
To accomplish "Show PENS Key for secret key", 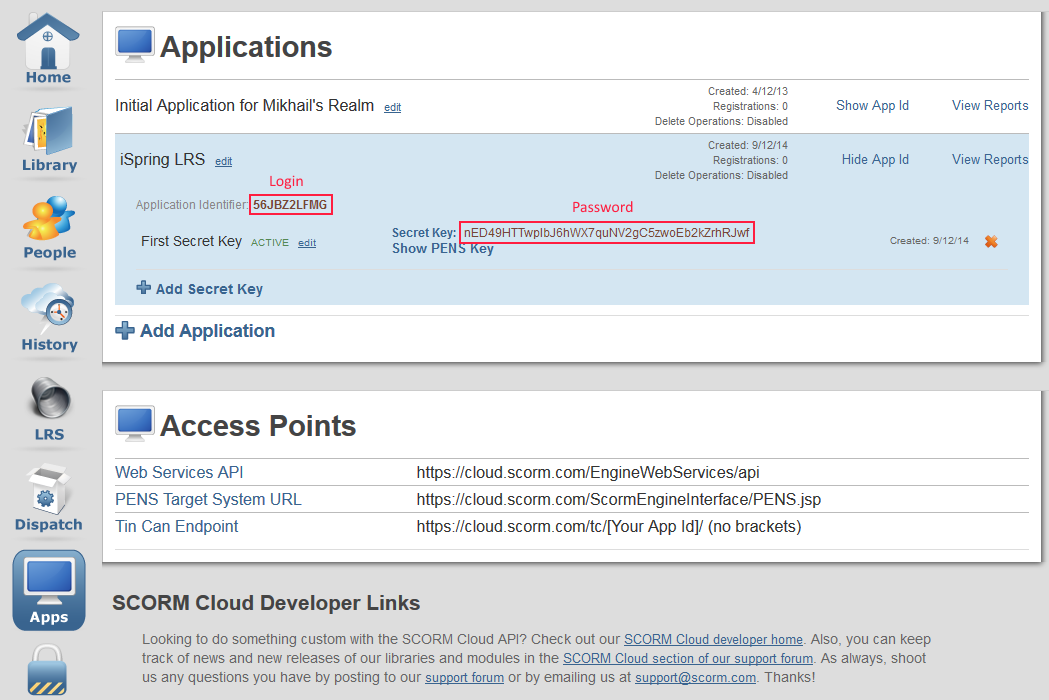I will (442, 248).
